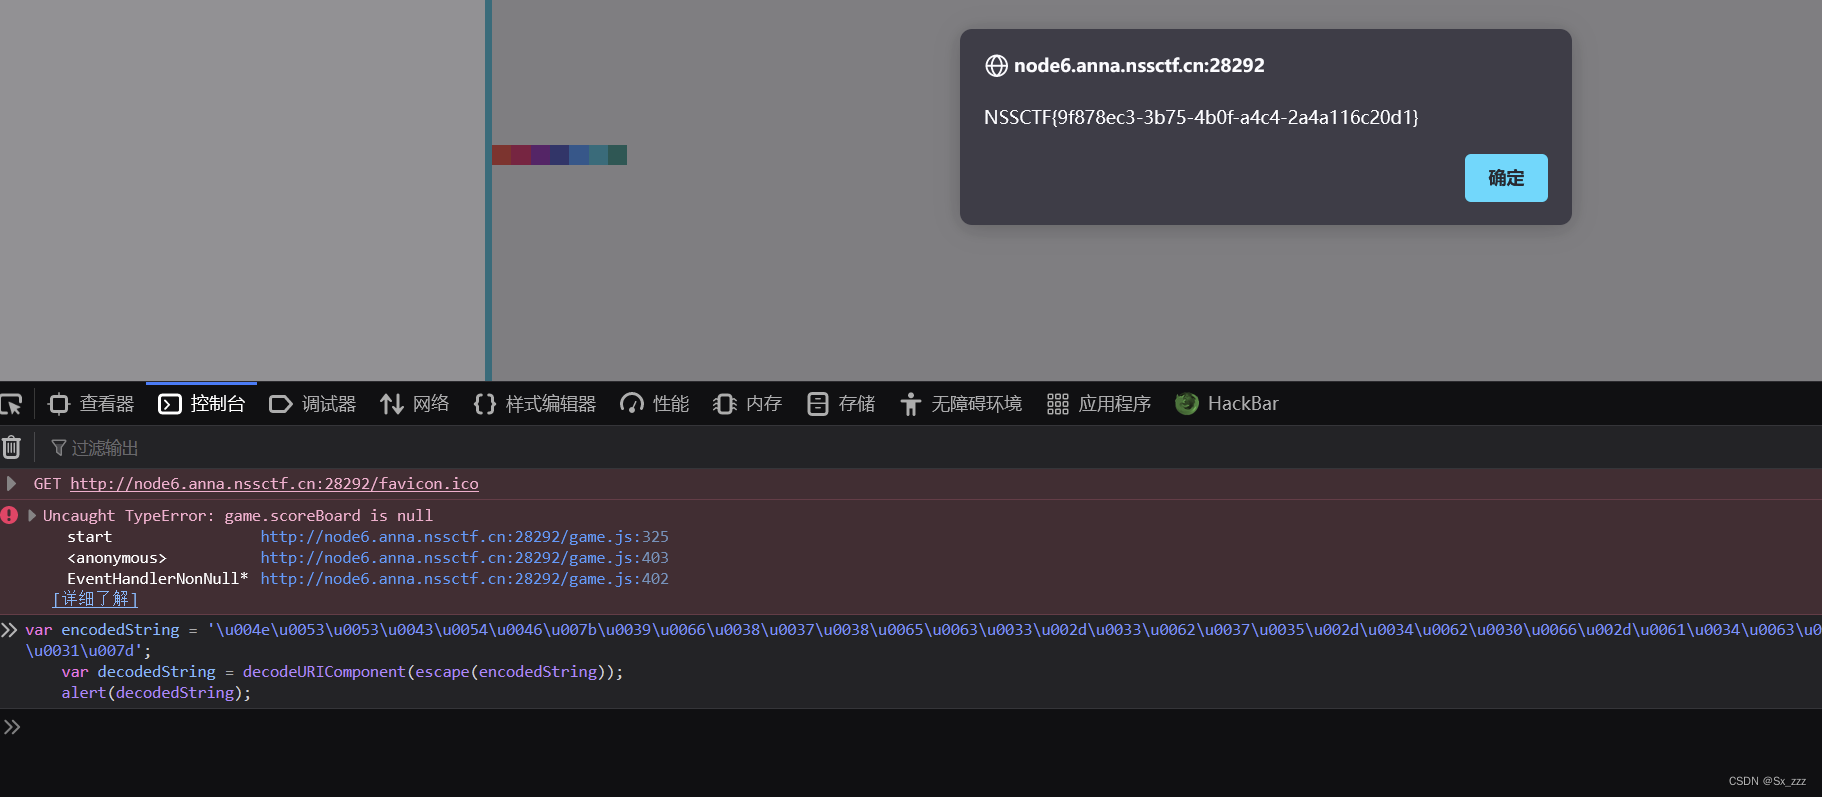Click the green end block of the rainbow bar
The image size is (1822, 797).
click(617, 155)
